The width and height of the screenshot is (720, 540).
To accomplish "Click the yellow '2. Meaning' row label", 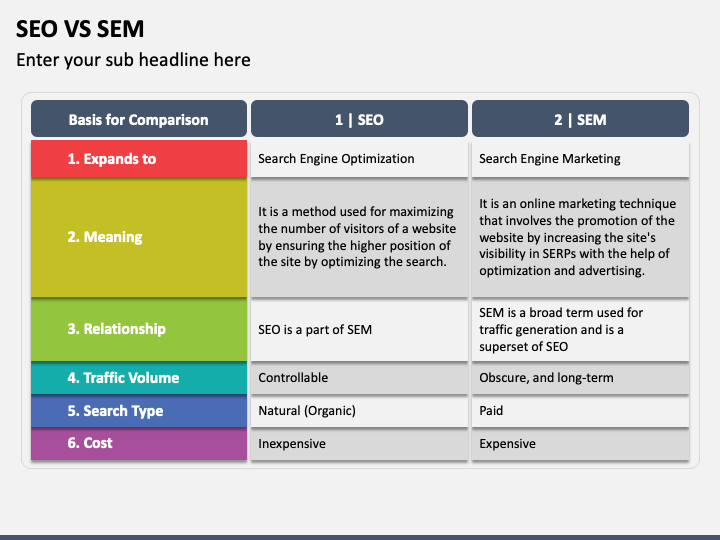I will pos(139,237).
